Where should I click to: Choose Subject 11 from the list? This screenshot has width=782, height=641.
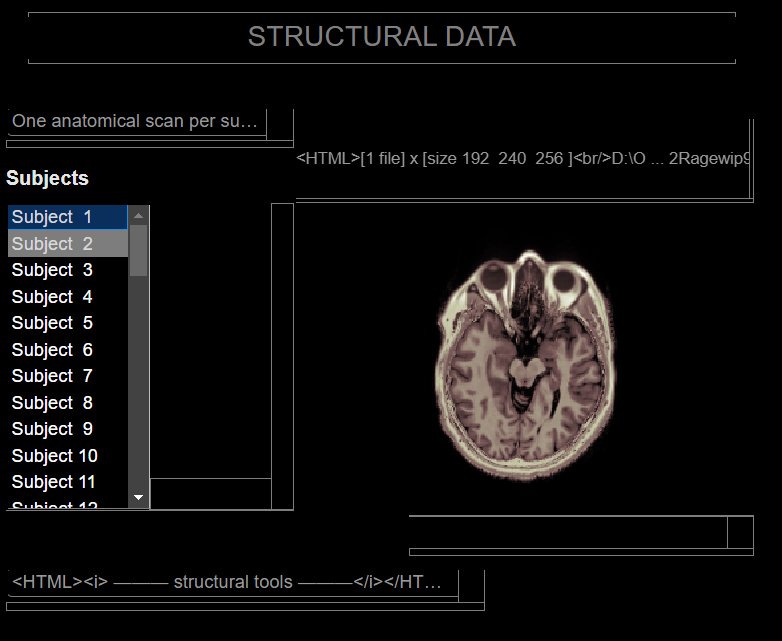tap(67, 482)
